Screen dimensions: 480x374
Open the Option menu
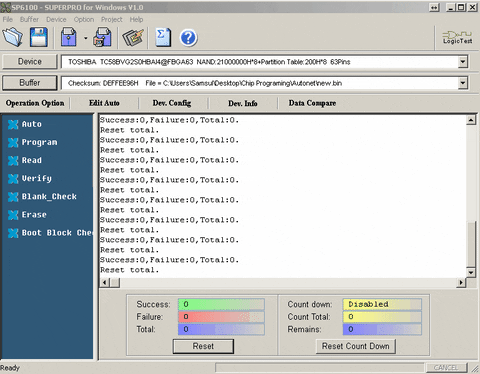tap(84, 19)
